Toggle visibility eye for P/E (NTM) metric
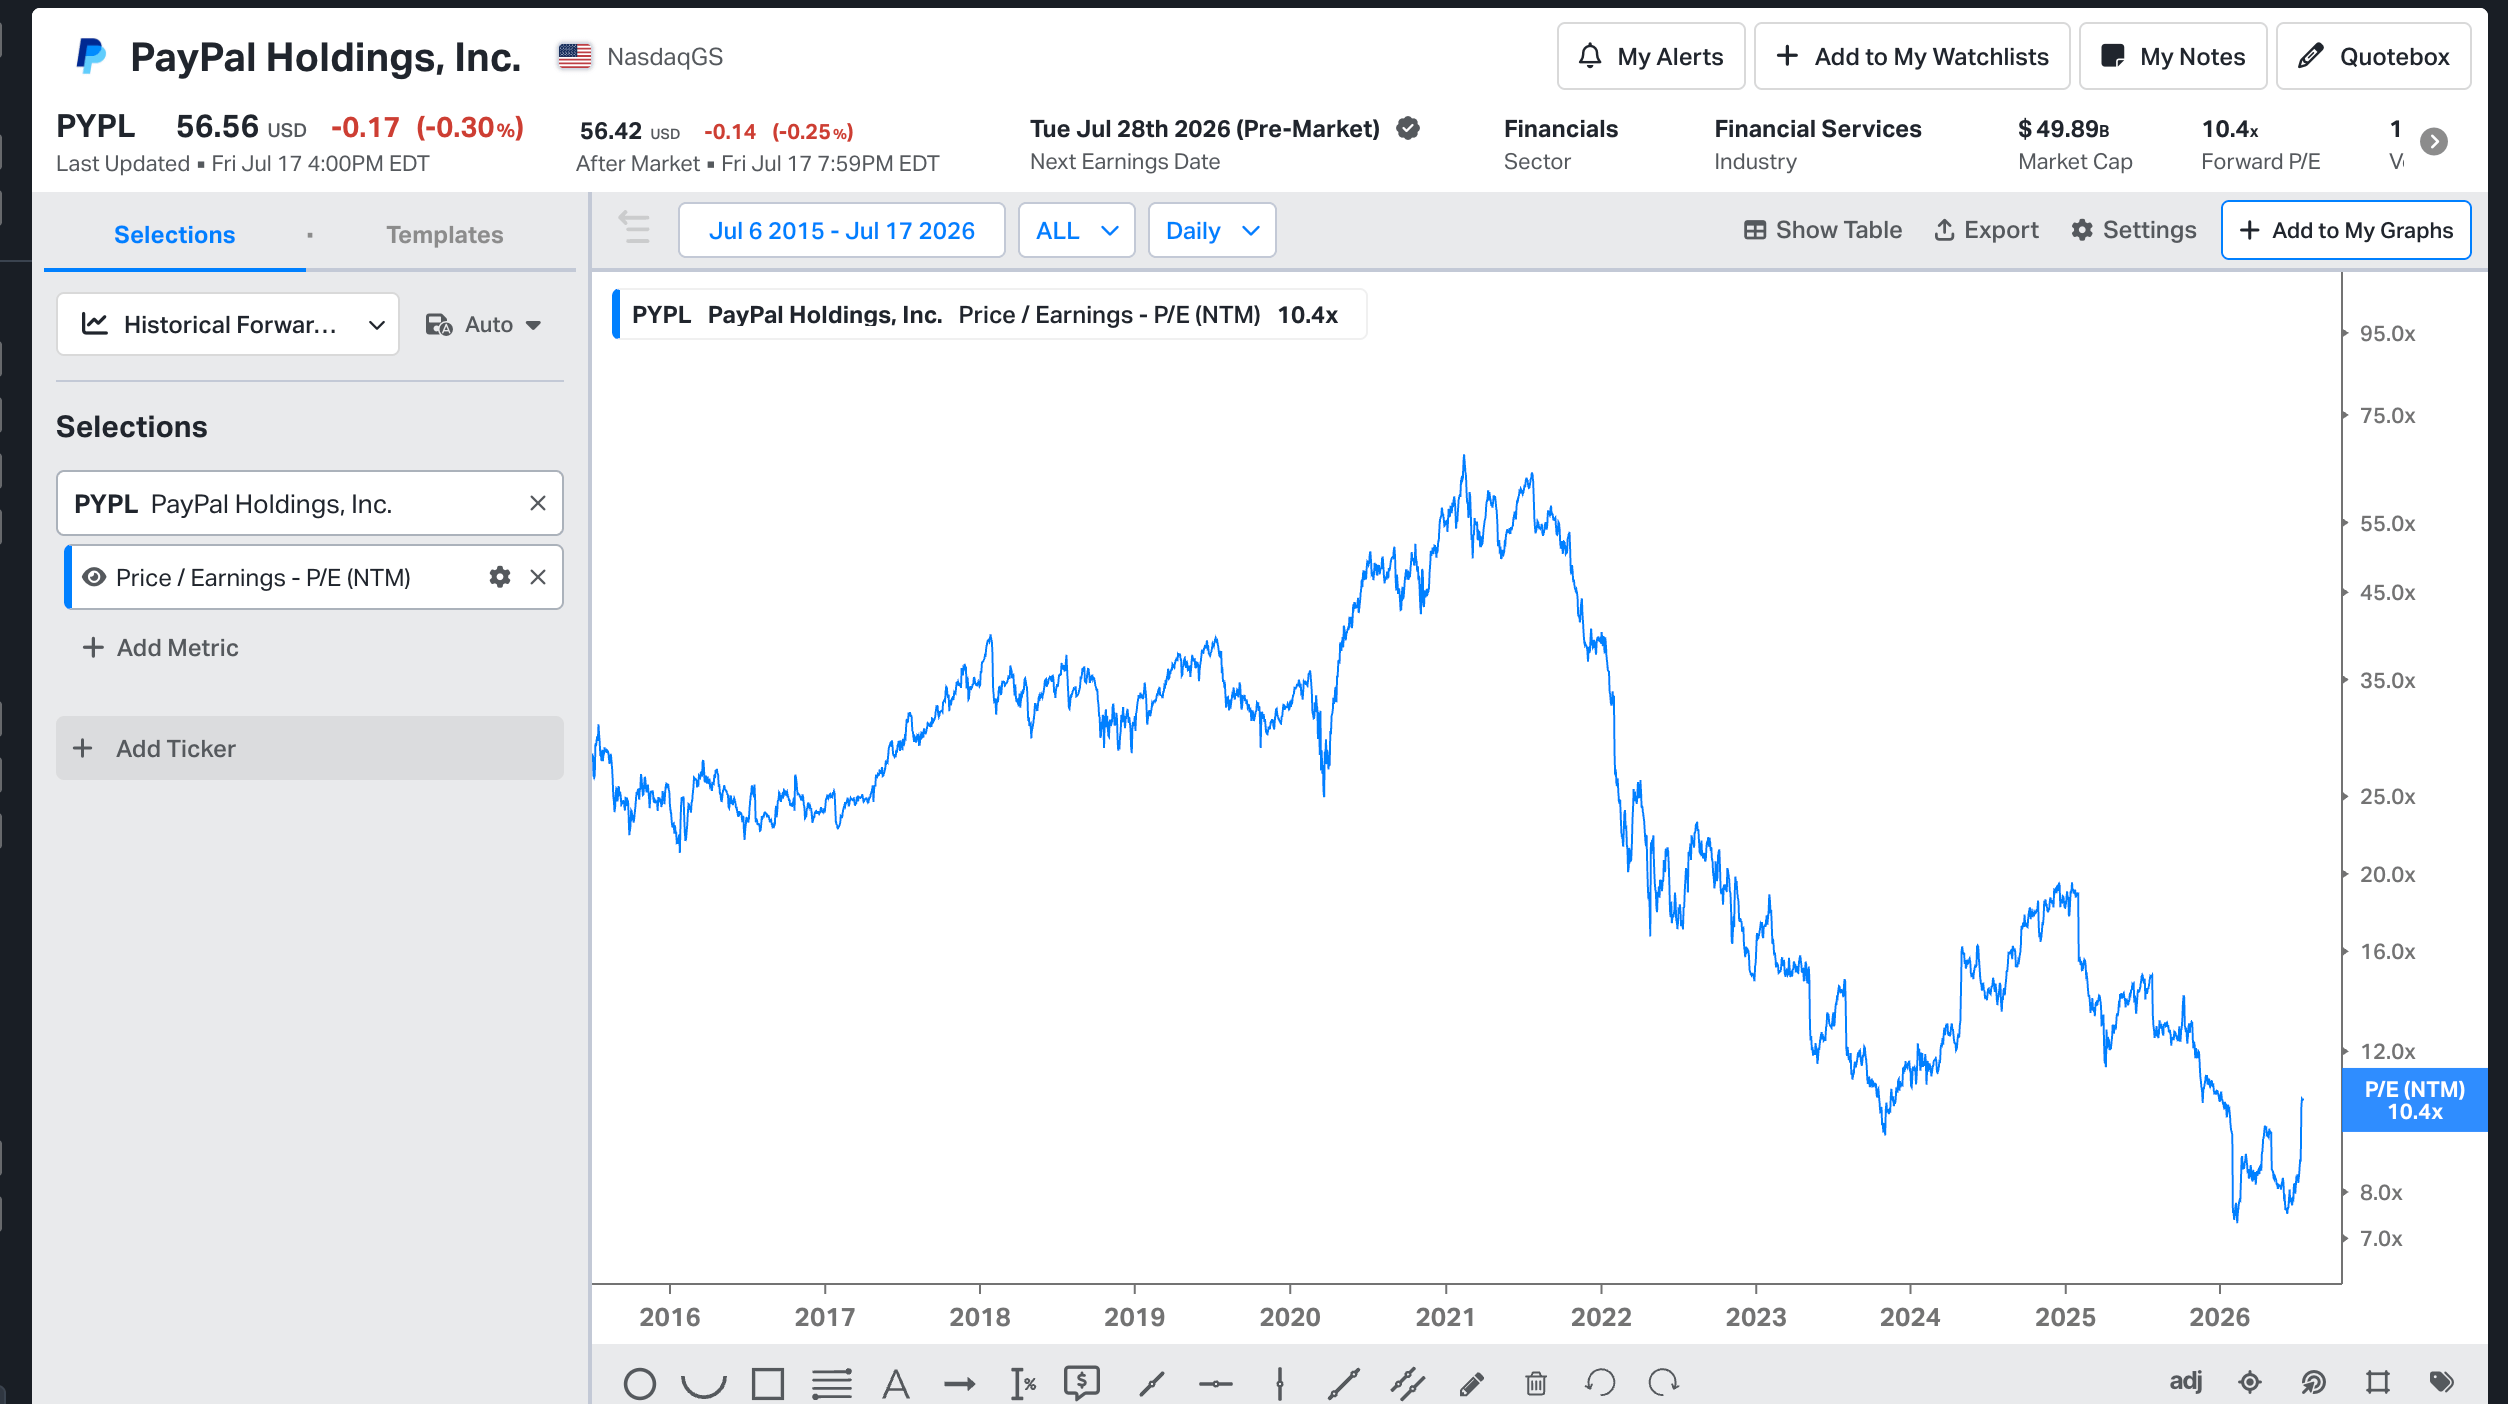 click(x=94, y=577)
